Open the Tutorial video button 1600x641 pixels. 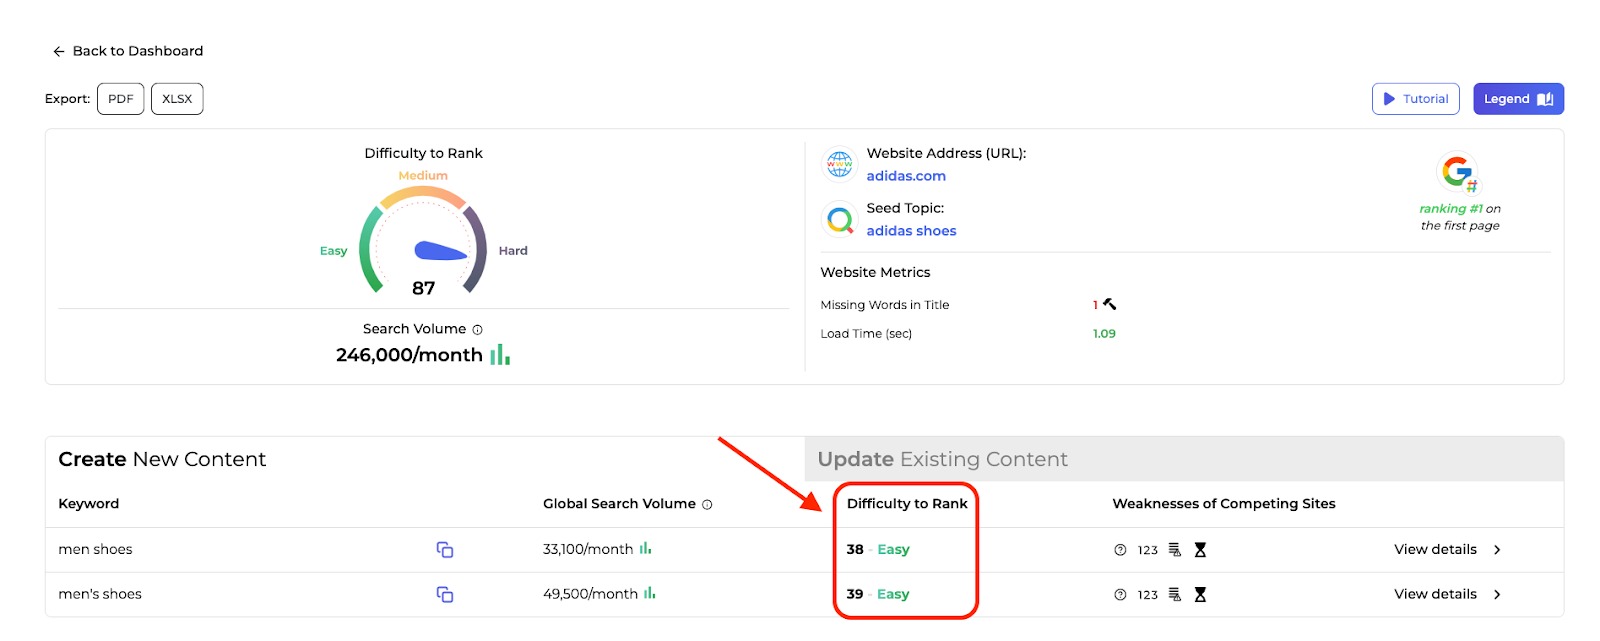click(1416, 99)
